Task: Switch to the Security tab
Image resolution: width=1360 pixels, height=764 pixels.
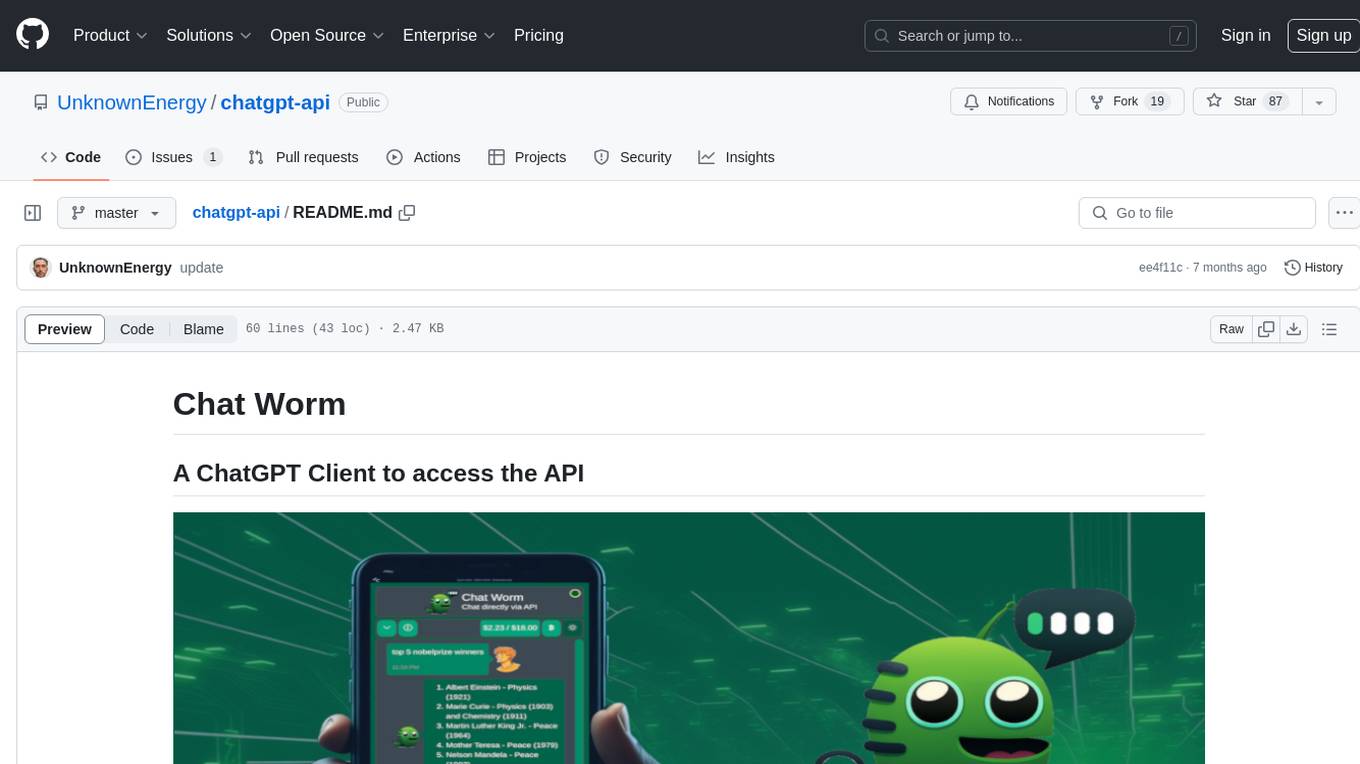Action: click(x=632, y=157)
